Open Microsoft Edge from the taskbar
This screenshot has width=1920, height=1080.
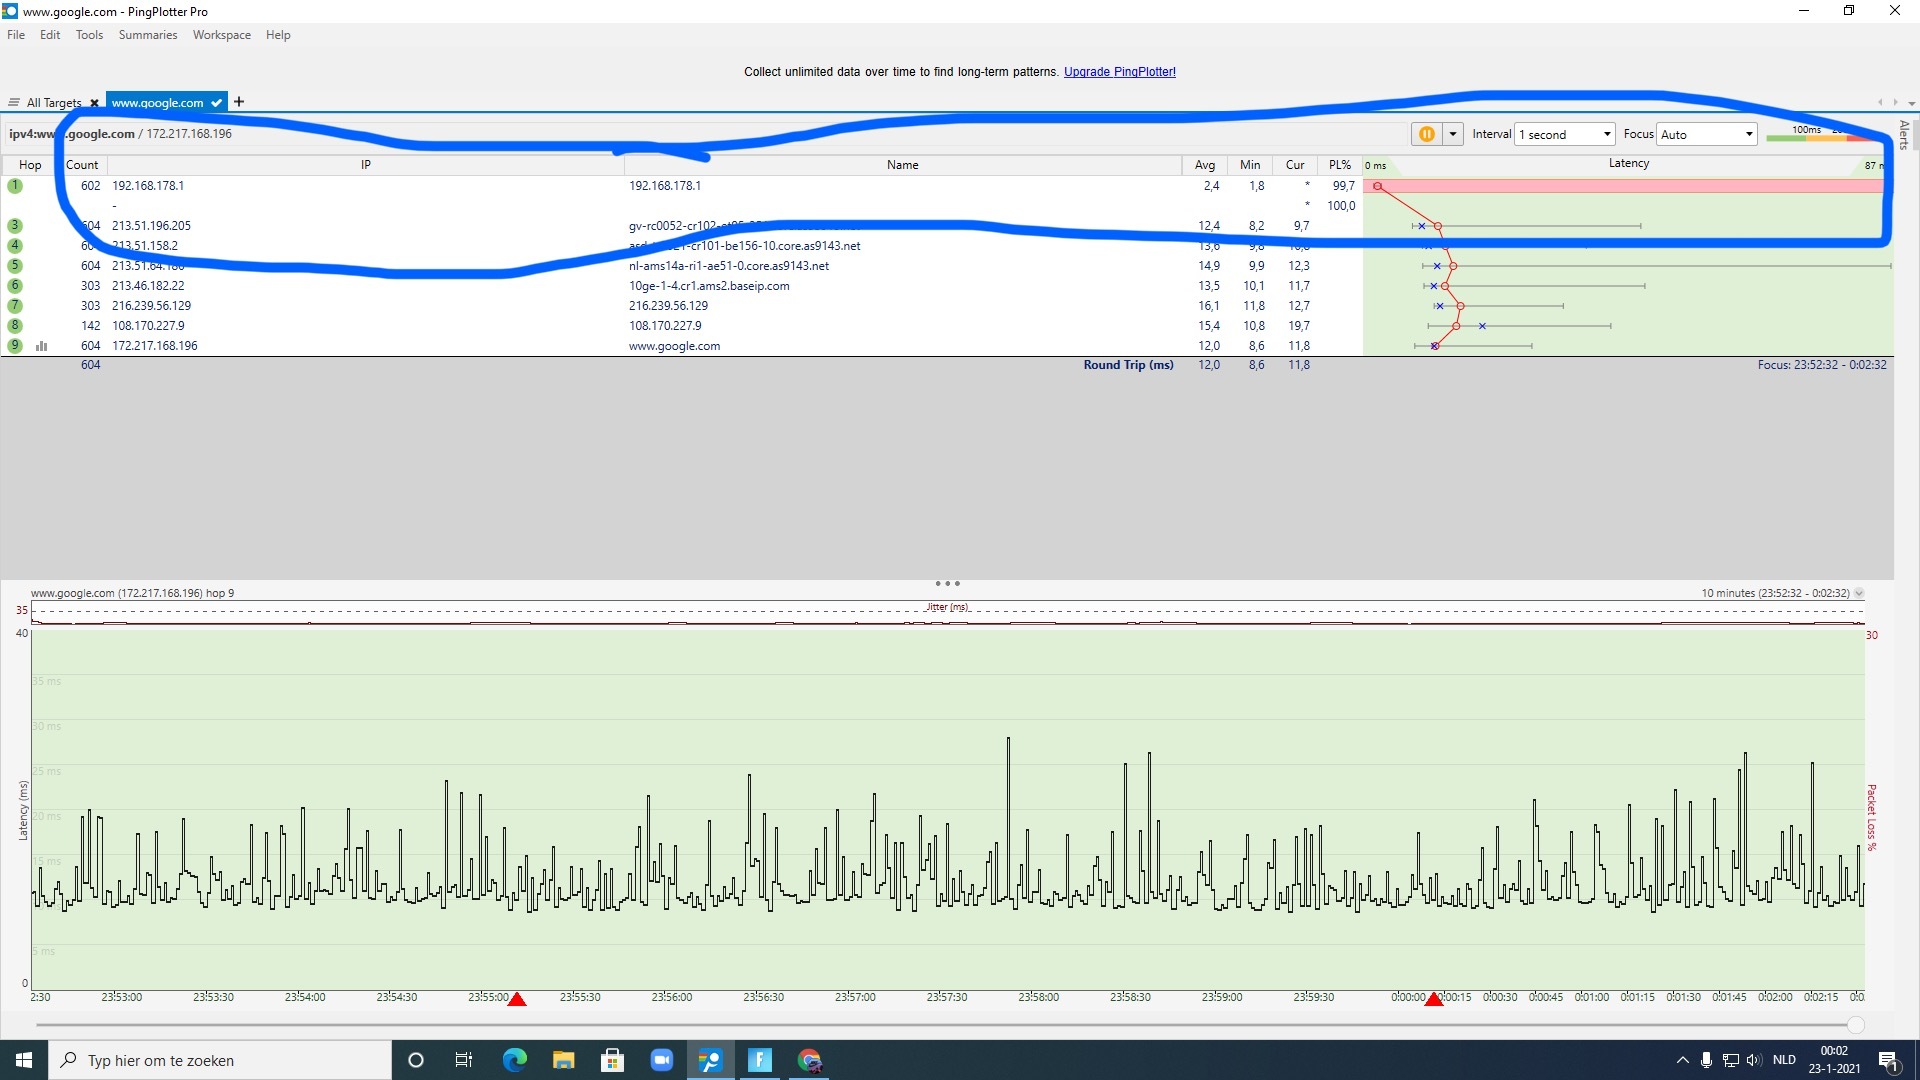coord(514,1060)
